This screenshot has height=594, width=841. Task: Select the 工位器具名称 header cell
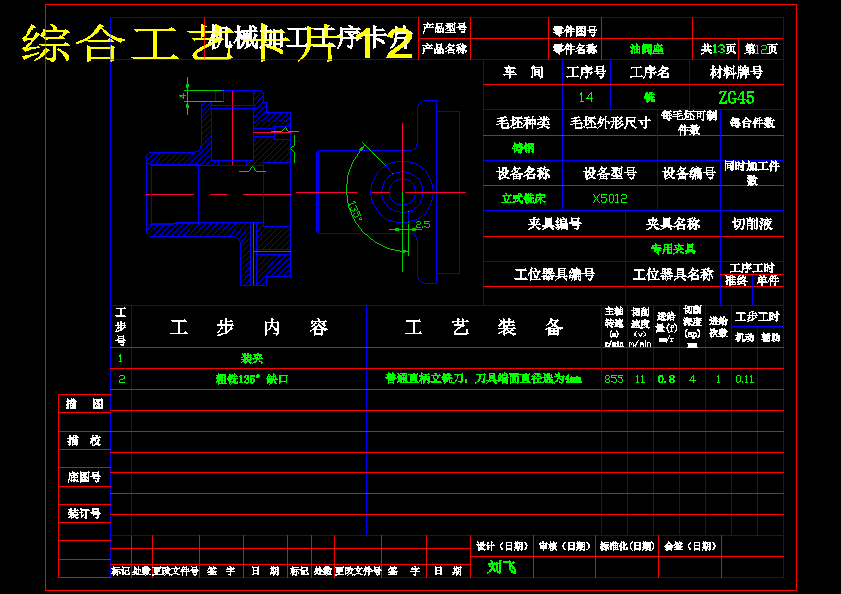click(x=673, y=274)
